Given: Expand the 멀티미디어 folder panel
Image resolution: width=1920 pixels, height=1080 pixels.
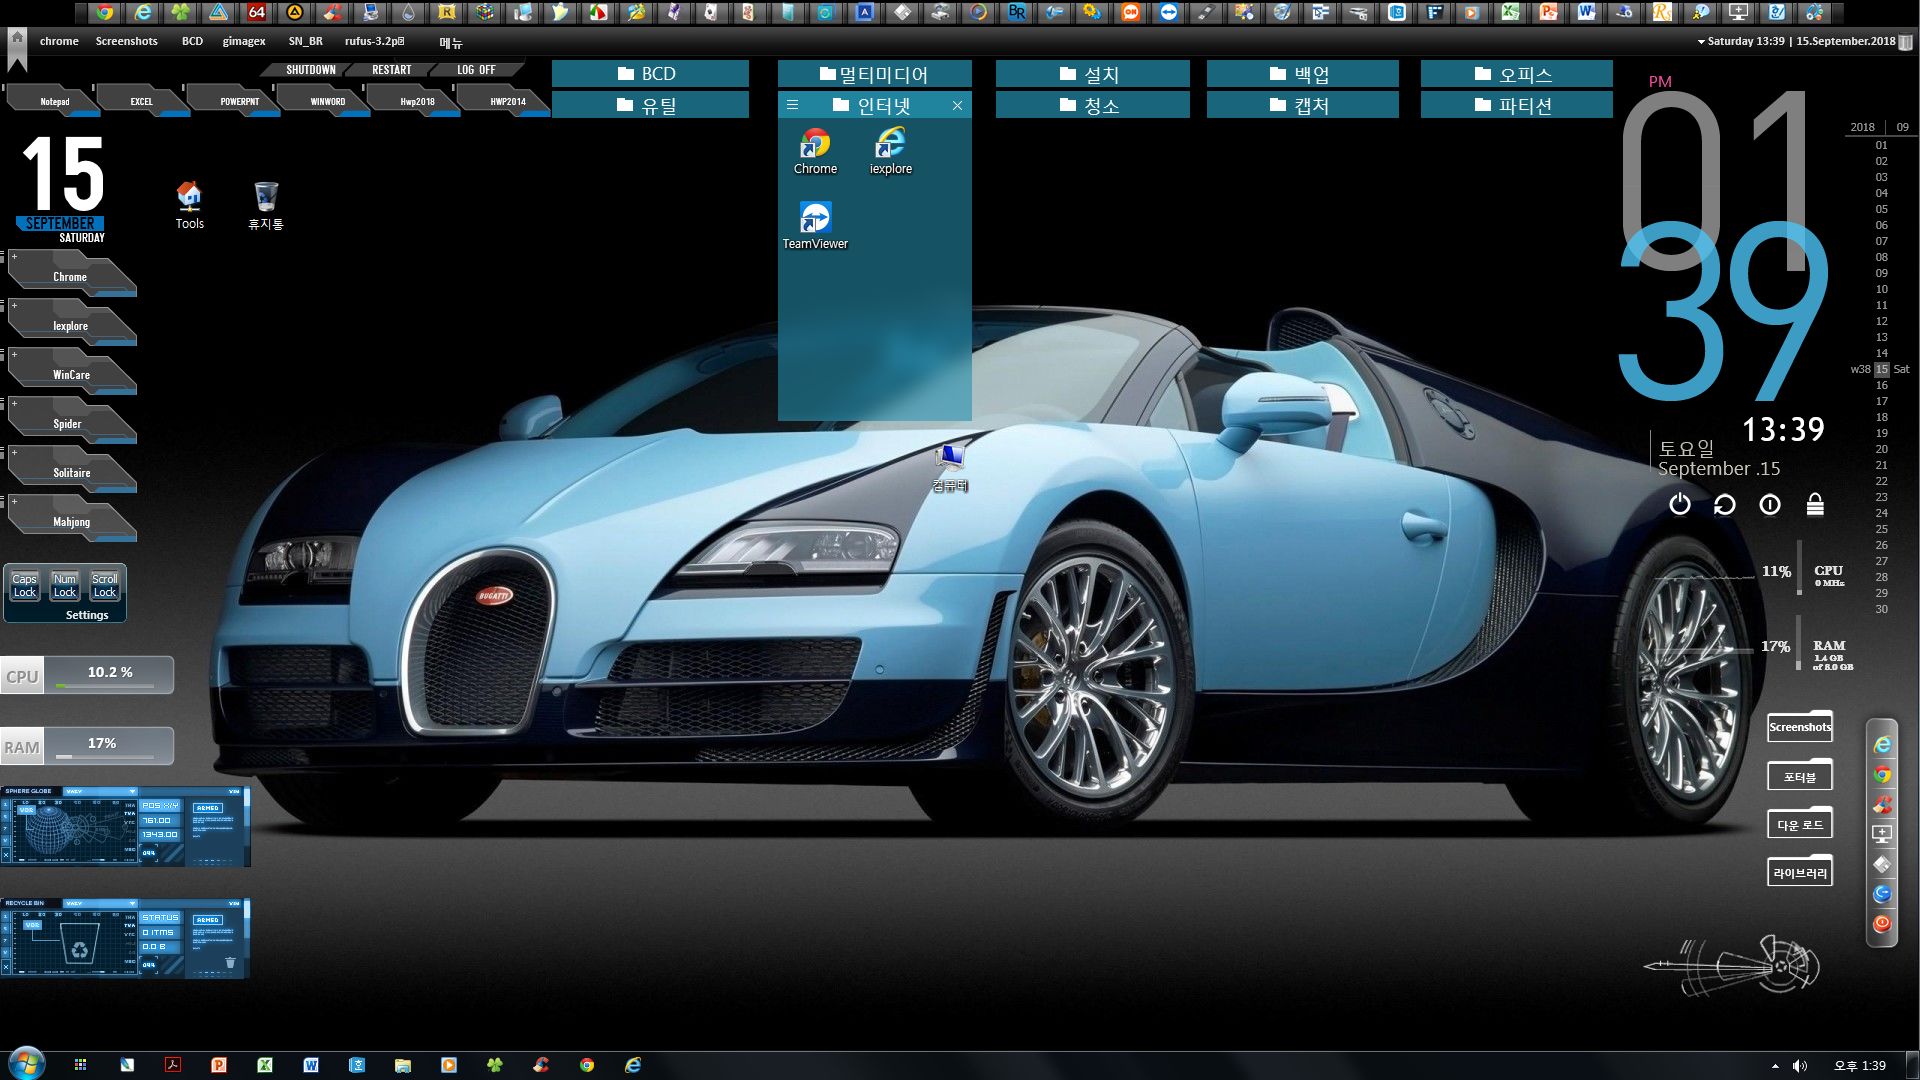Looking at the screenshot, I should click(x=874, y=74).
